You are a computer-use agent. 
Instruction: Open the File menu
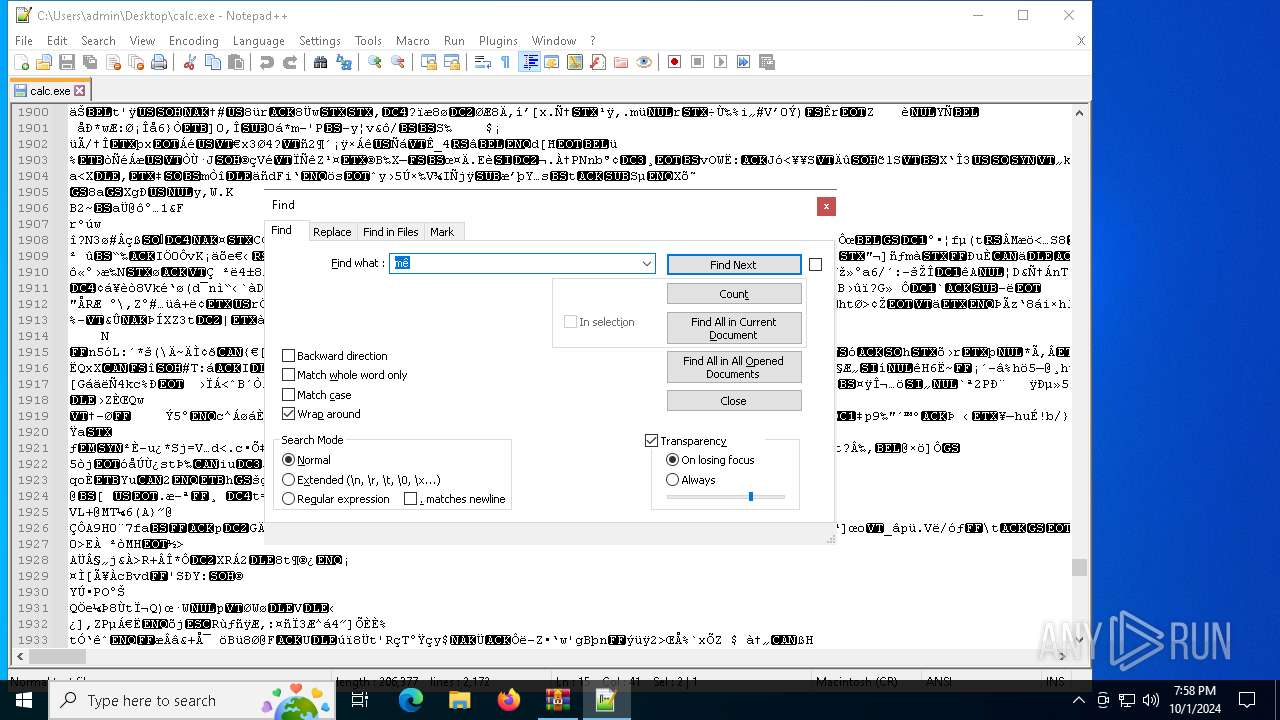(x=24, y=41)
